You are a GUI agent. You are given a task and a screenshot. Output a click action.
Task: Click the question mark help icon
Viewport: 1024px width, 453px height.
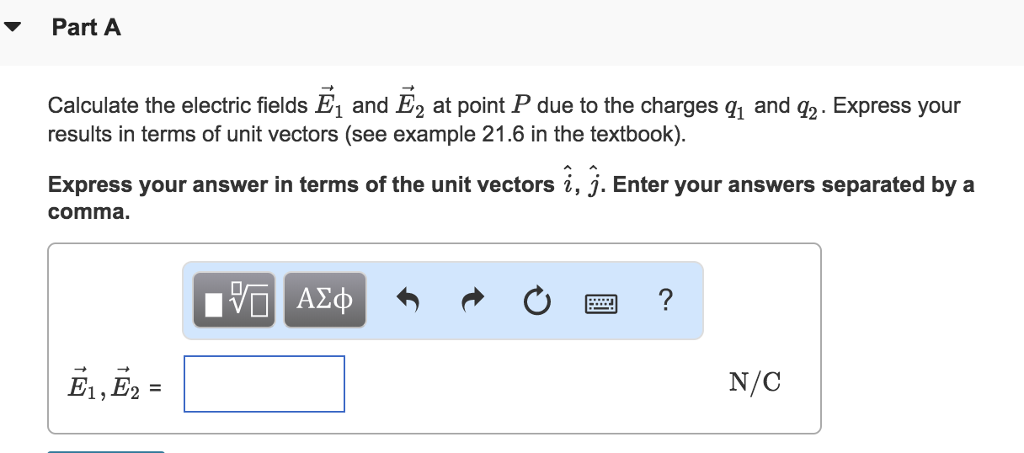pyautogui.click(x=666, y=299)
